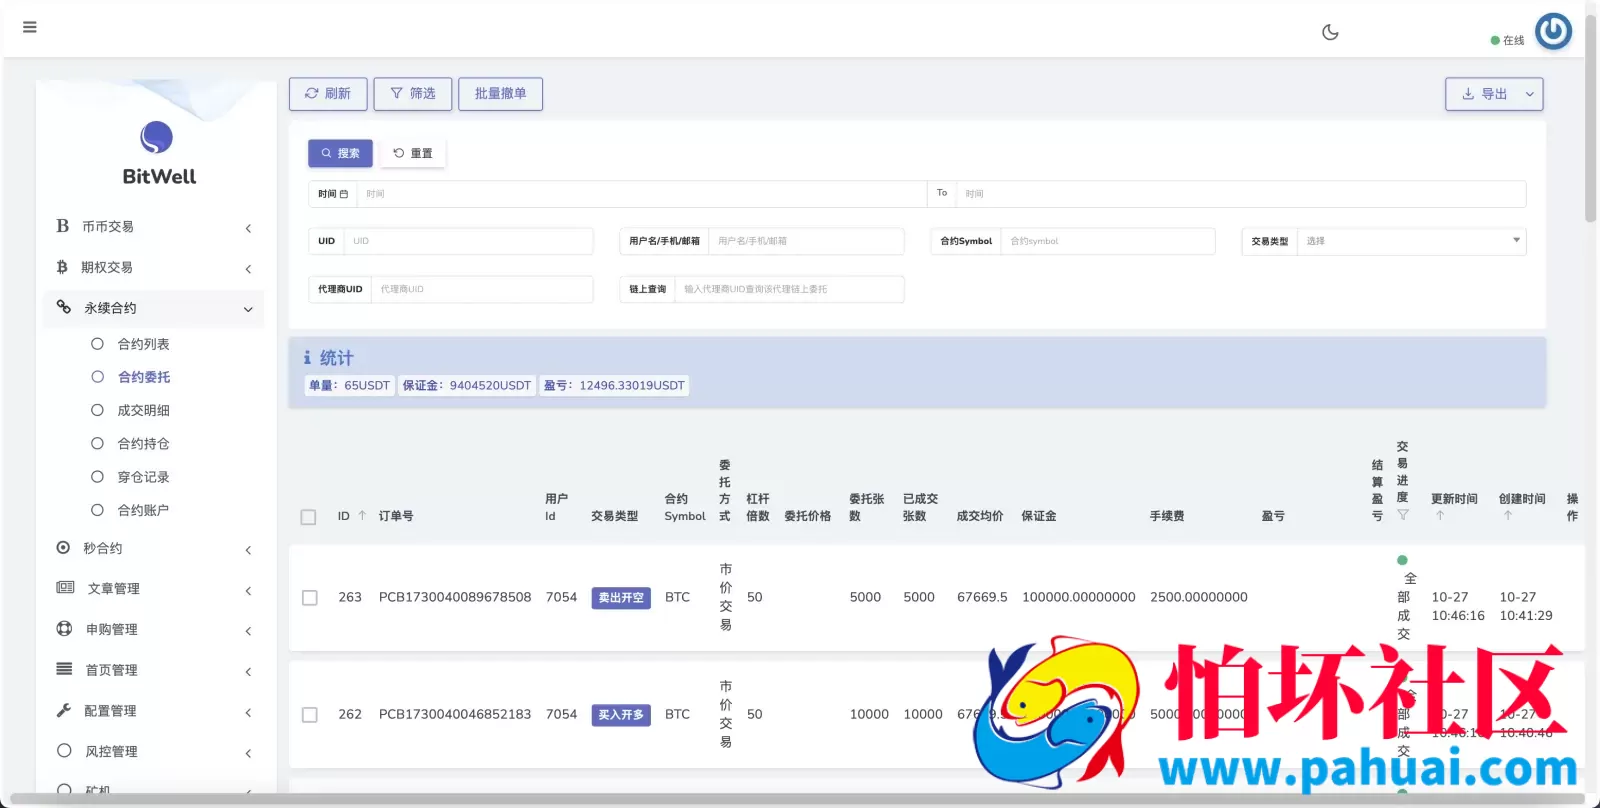Click the BitWell logo
1600x808 pixels.
[x=157, y=137]
